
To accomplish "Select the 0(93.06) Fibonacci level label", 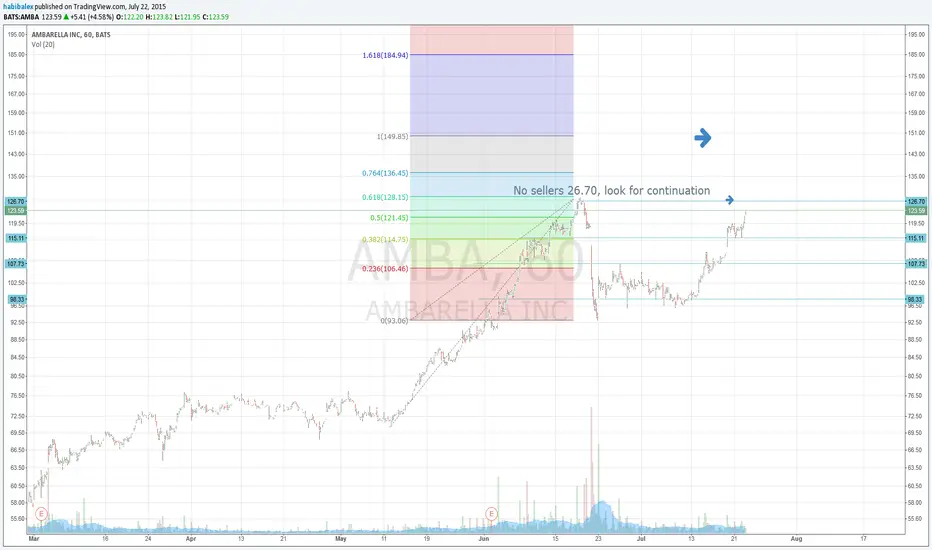I will [x=394, y=320].
